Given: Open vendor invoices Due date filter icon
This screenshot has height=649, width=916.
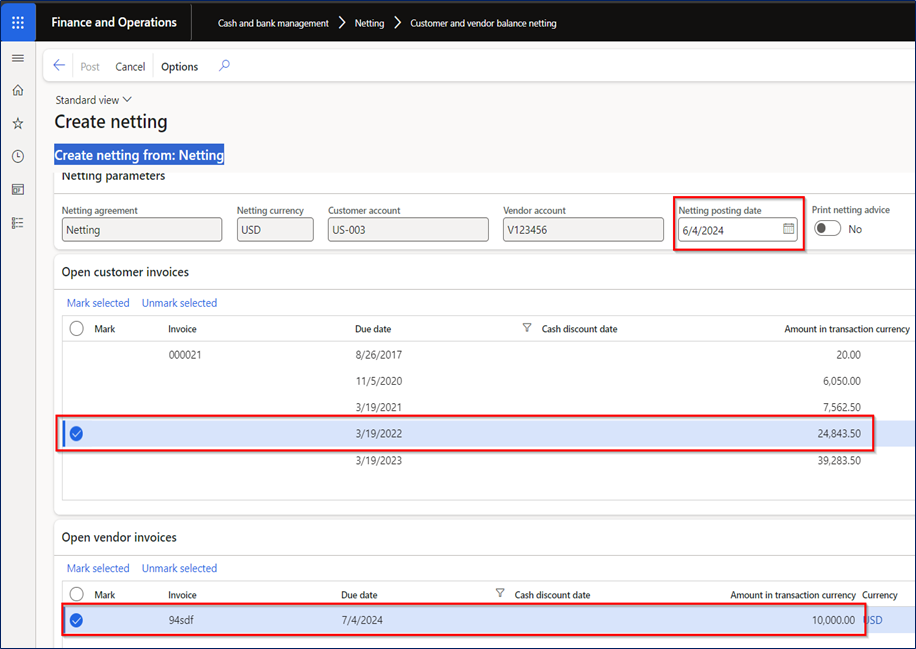Looking at the screenshot, I should click(500, 593).
